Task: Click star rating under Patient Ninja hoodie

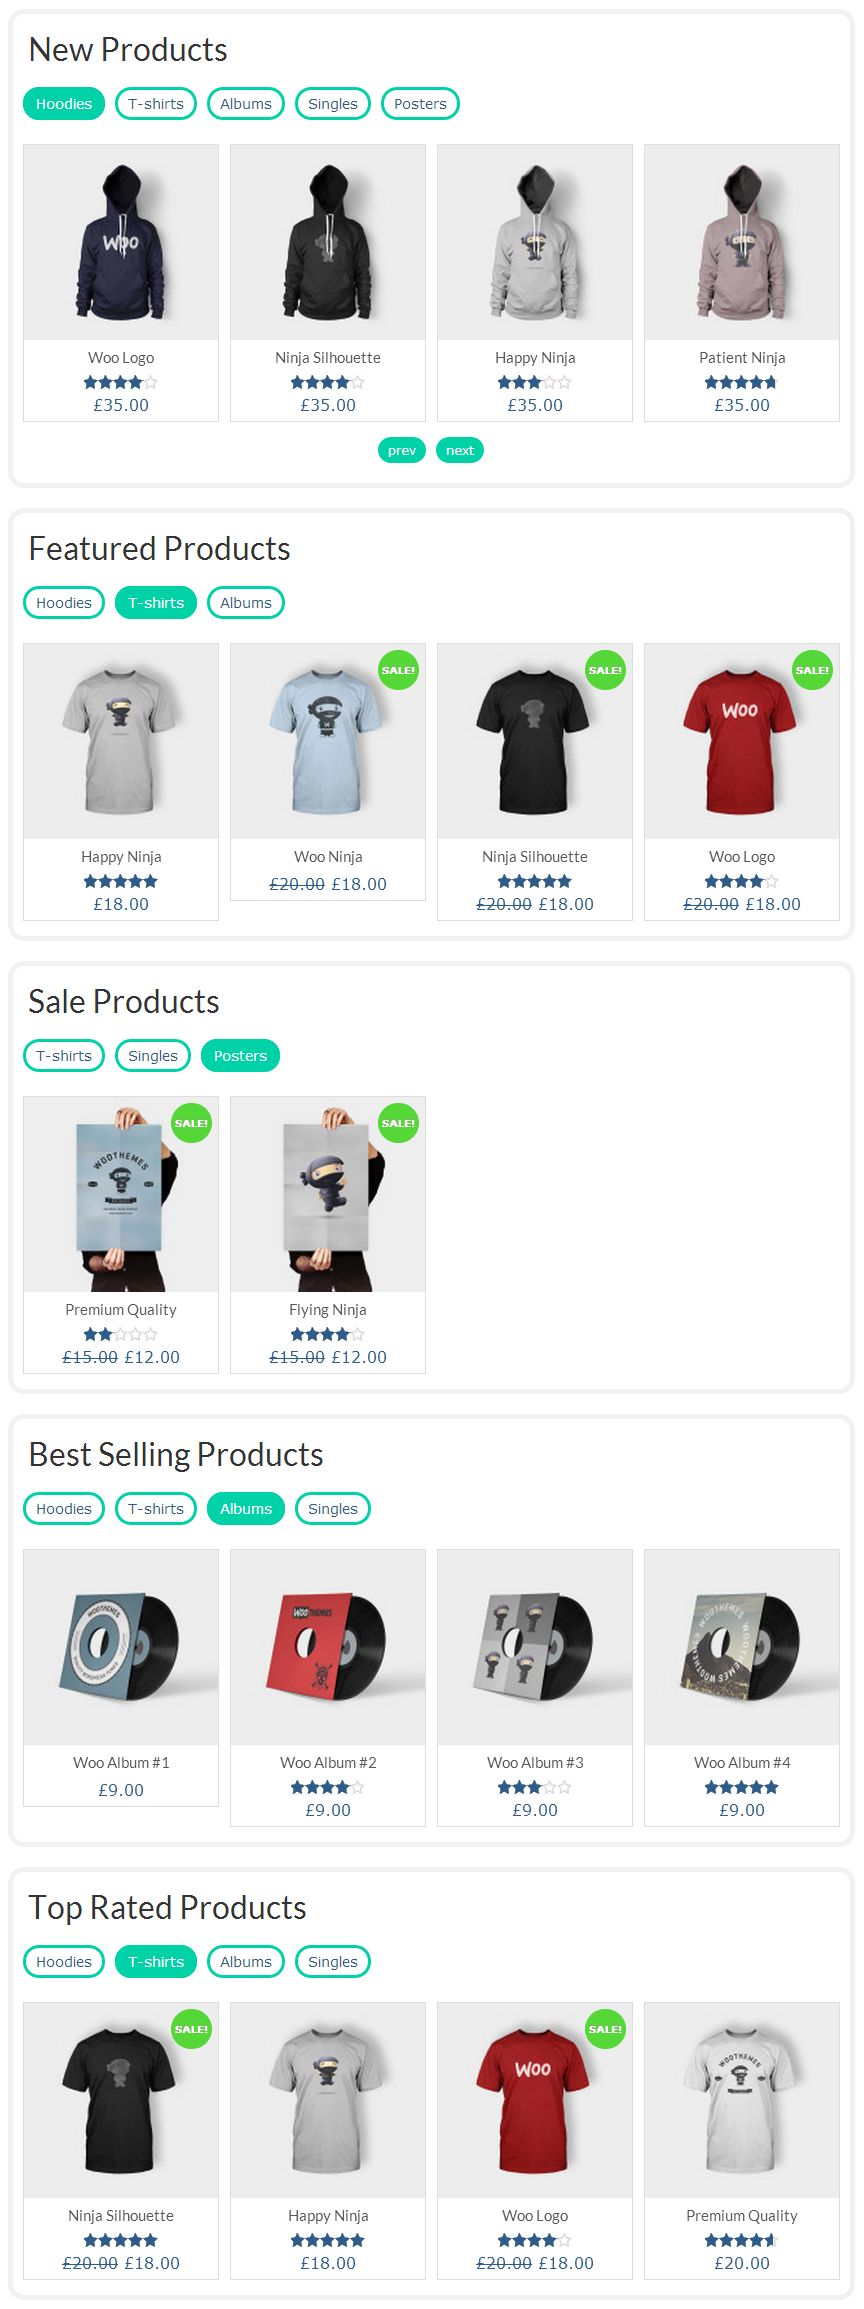Action: 741,382
